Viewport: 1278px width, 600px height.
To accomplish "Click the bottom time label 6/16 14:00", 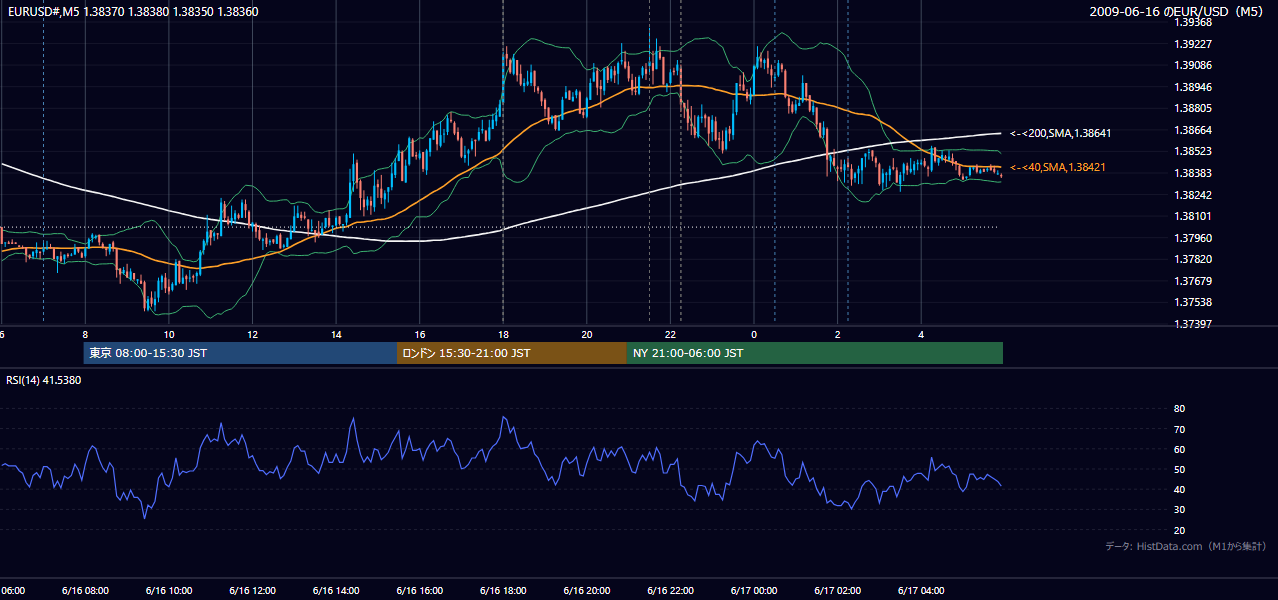I will pyautogui.click(x=336, y=591).
